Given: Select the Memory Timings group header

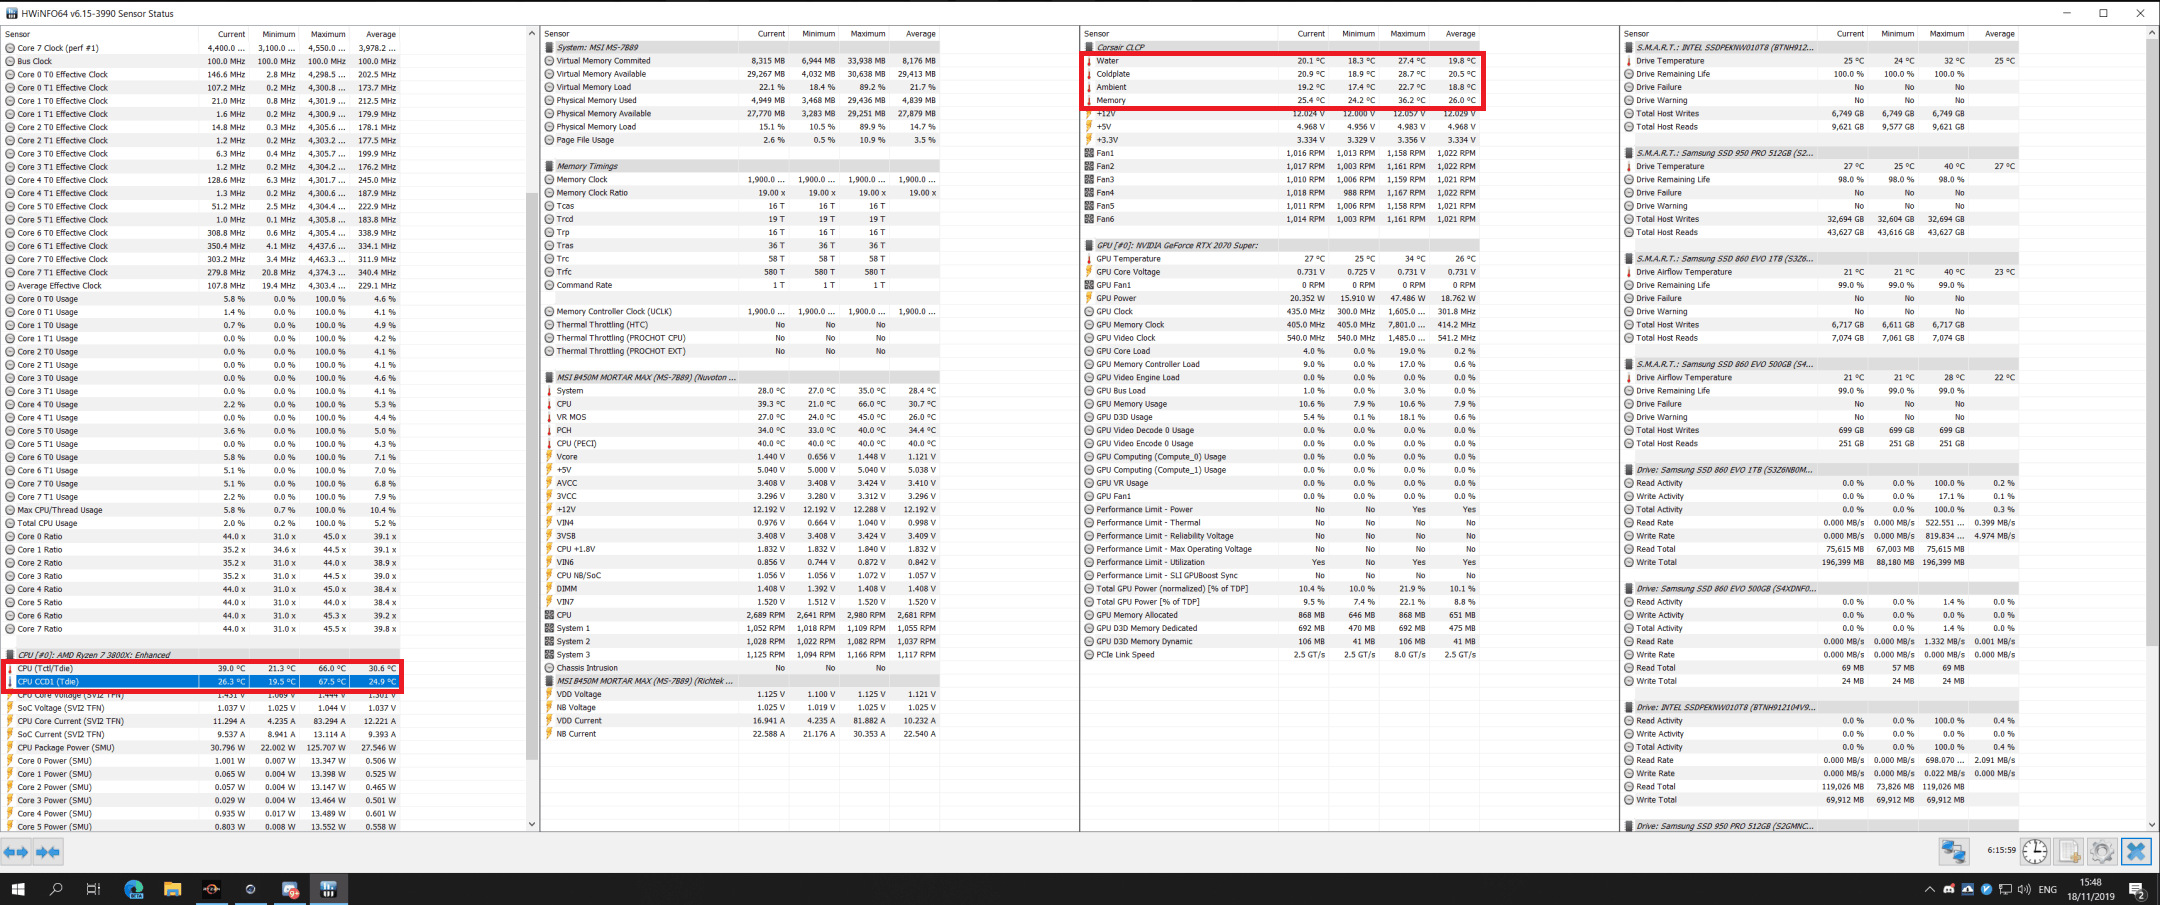Looking at the screenshot, I should pos(741,166).
